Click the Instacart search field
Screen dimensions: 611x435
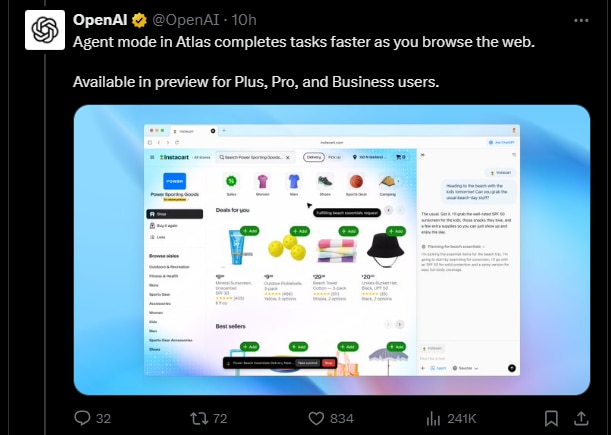pos(255,157)
